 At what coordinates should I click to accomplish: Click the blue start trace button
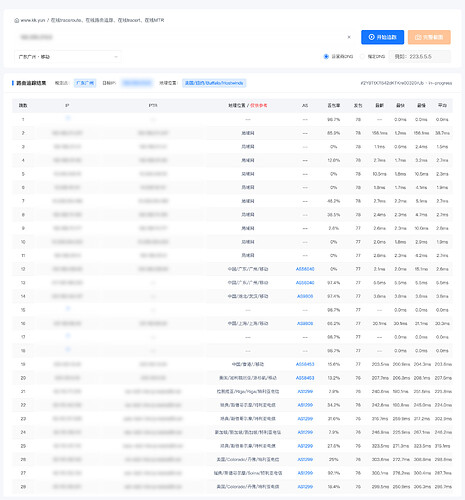[382, 37]
